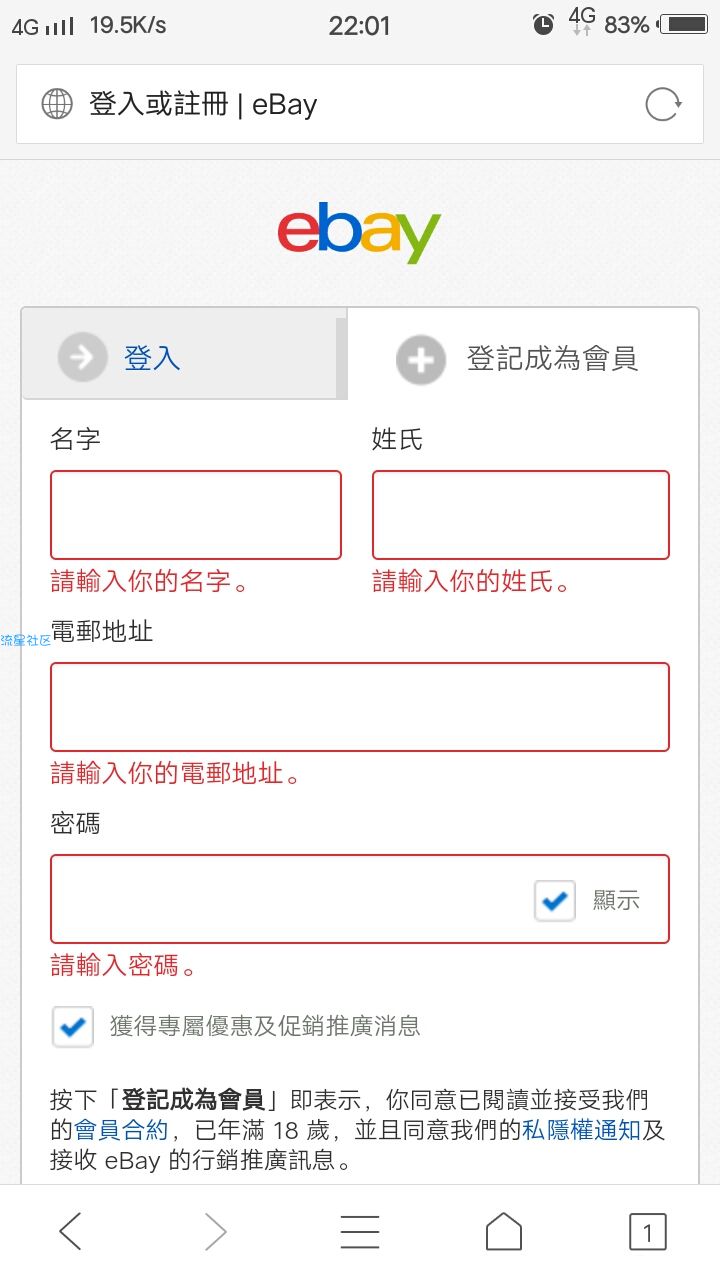Image resolution: width=720 pixels, height=1280 pixels.
Task: Open the browser hamburger menu
Action: coord(360,1232)
